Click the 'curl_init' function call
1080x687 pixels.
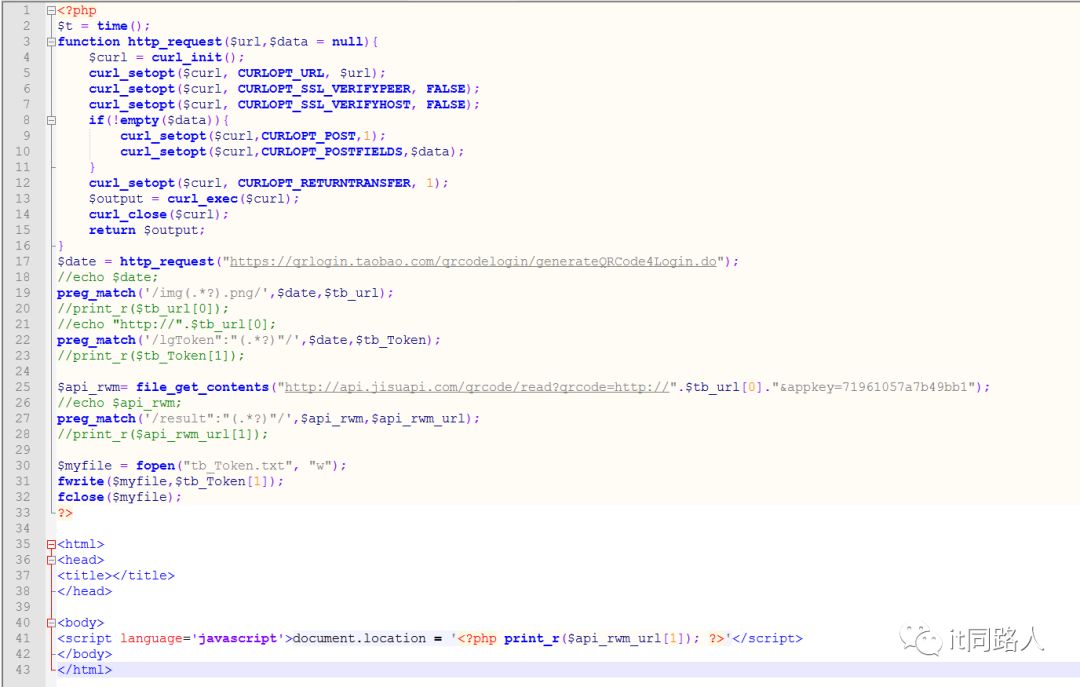187,58
